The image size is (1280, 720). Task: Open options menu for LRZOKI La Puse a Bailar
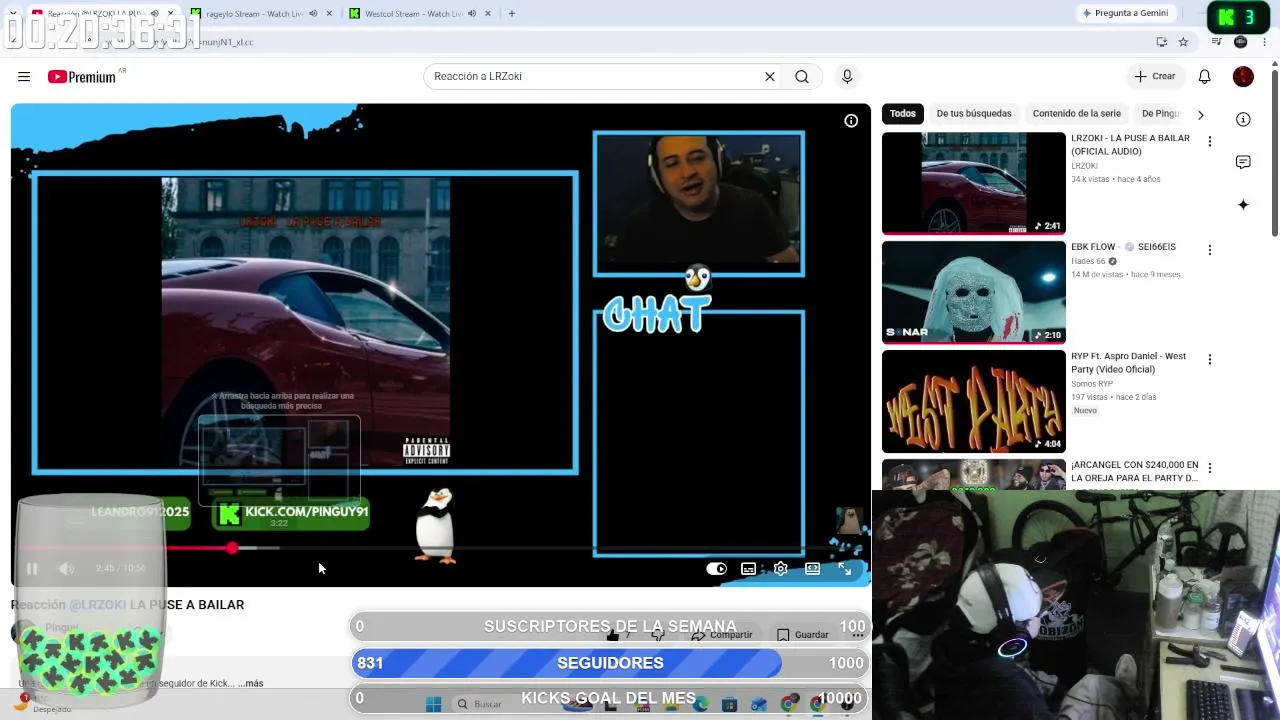click(1209, 141)
